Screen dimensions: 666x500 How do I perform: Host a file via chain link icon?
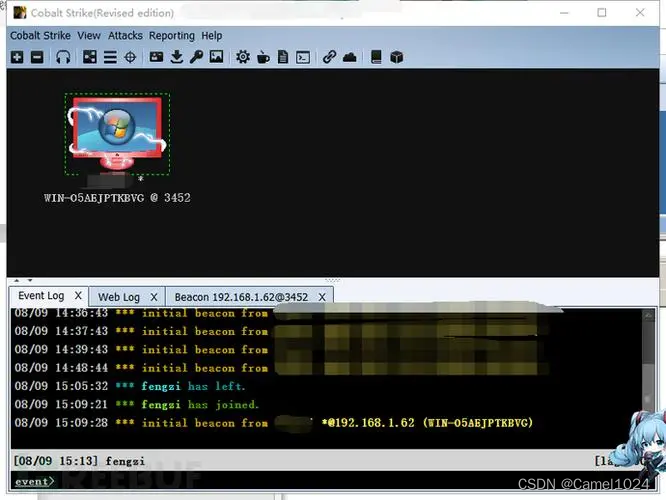329,57
